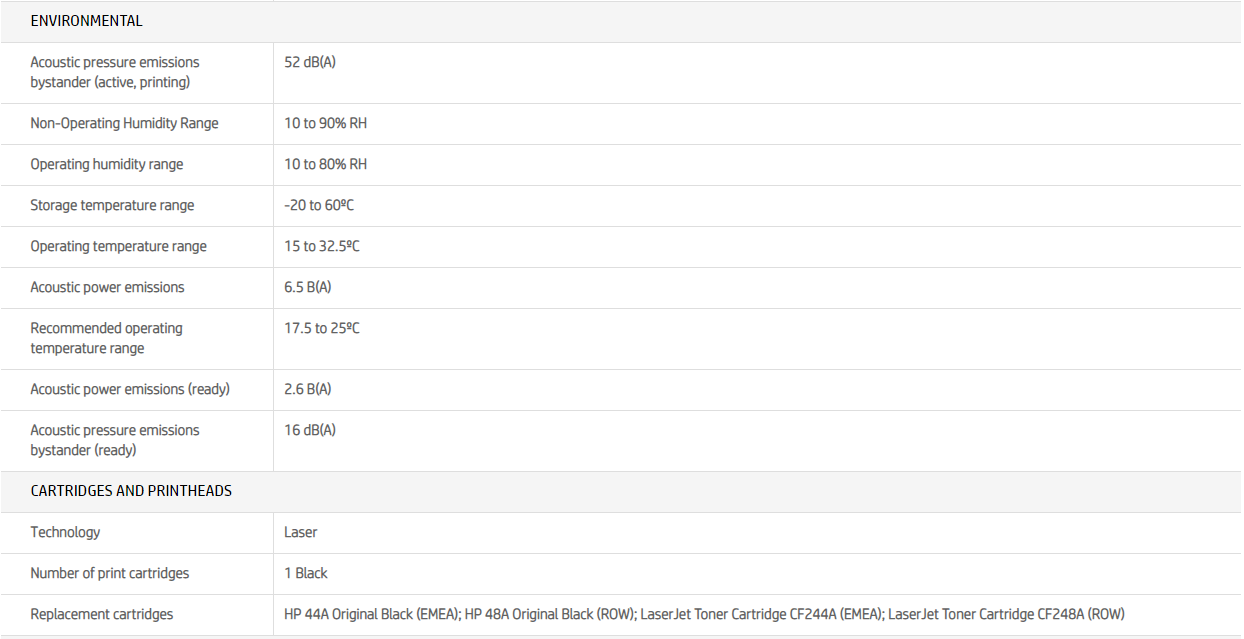Select the Recommended operating temperature range label
Screen dimensions: 1244x639
point(106,338)
